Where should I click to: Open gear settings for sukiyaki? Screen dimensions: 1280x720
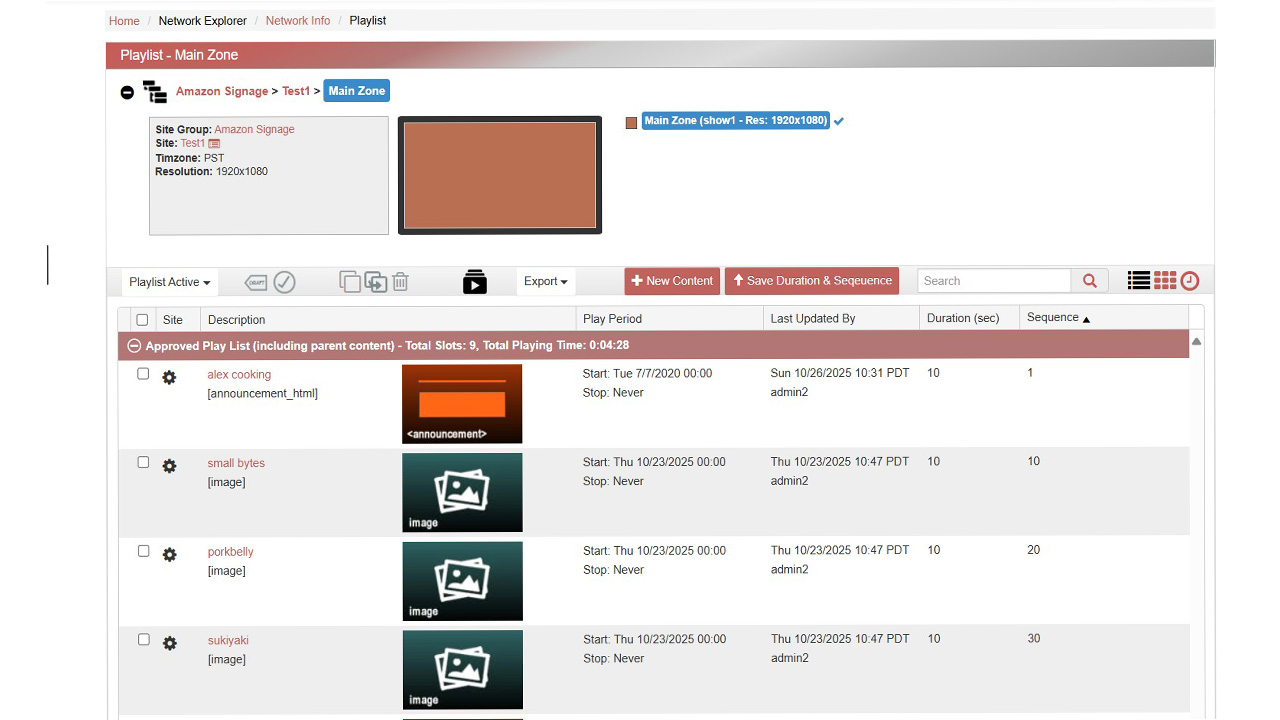point(169,643)
